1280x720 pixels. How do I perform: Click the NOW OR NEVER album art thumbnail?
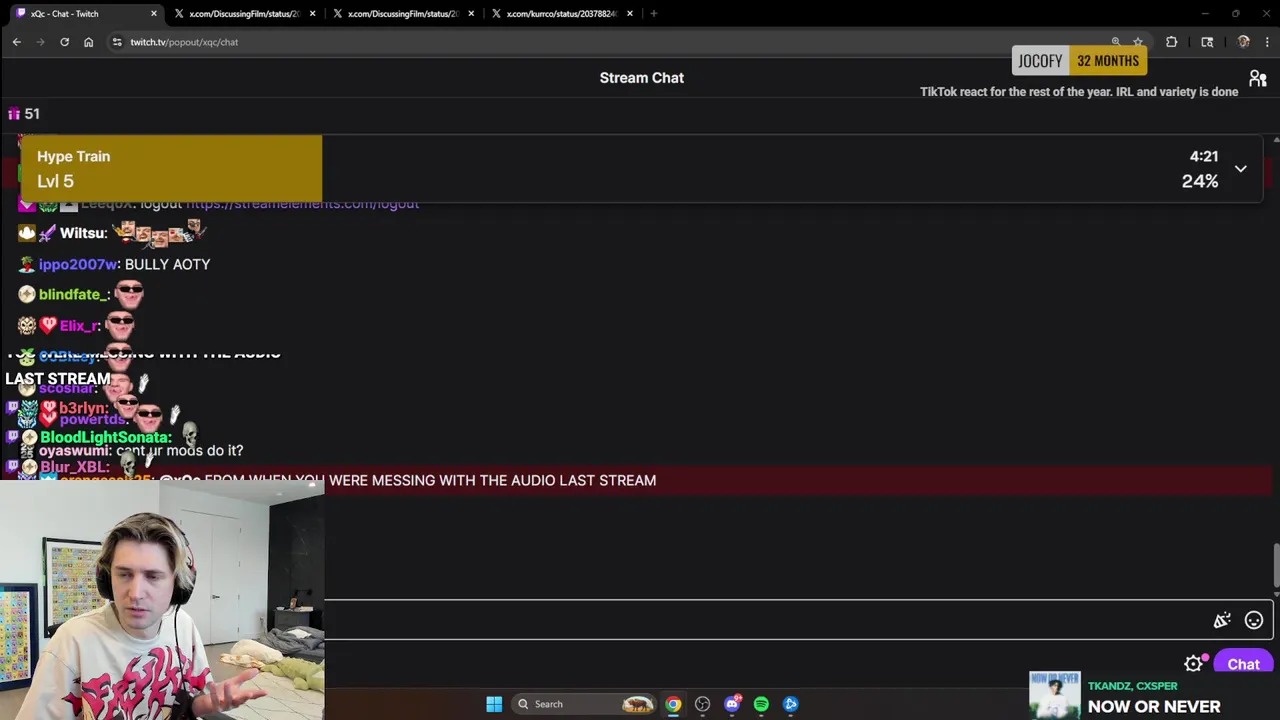[1055, 695]
